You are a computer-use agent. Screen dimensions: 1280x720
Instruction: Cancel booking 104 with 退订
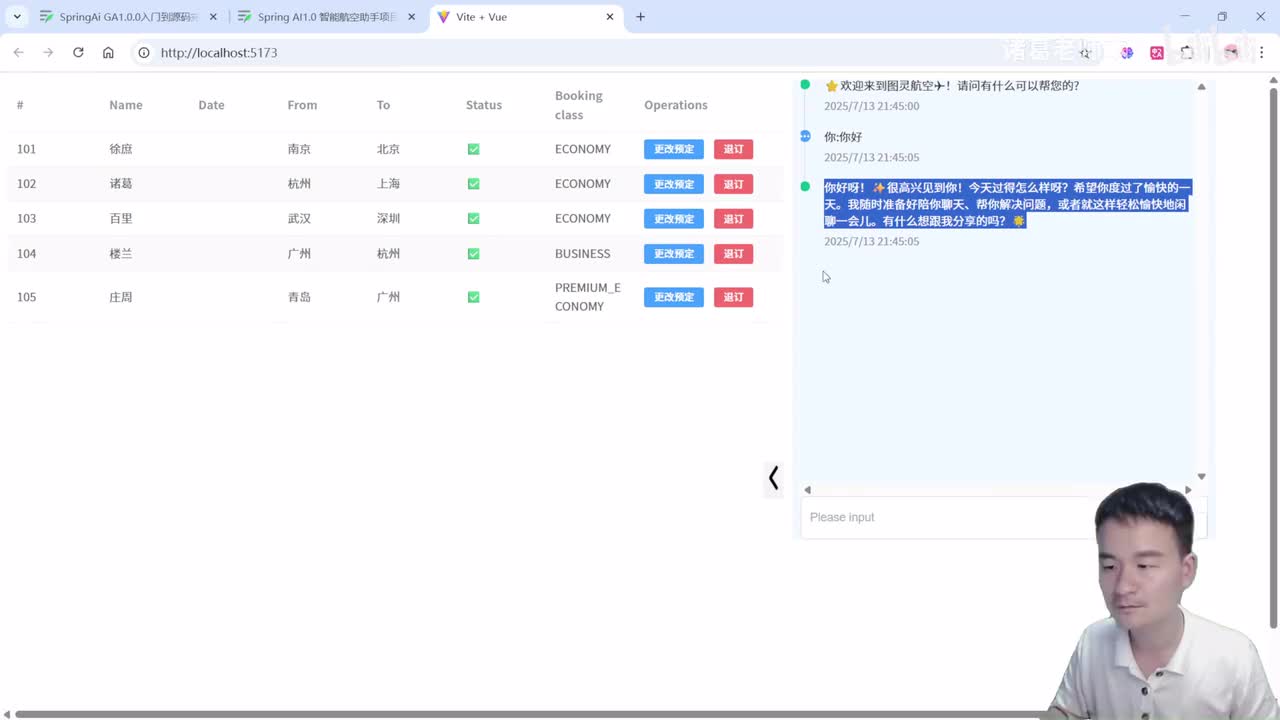(733, 254)
